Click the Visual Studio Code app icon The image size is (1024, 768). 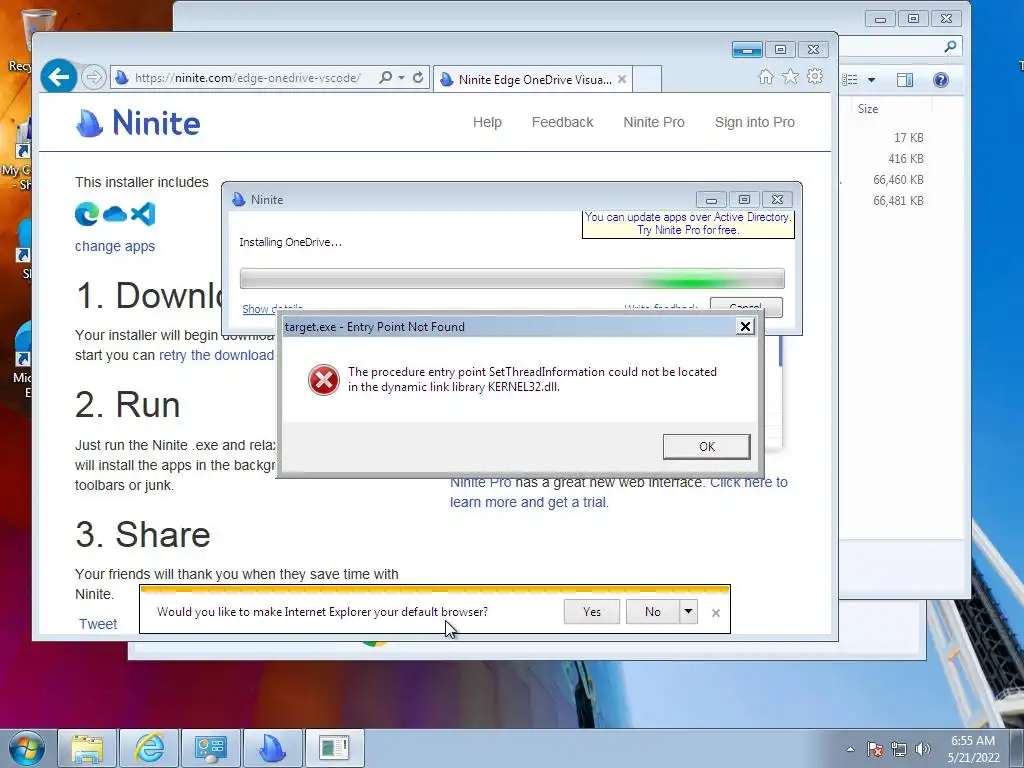pyautogui.click(x=143, y=214)
